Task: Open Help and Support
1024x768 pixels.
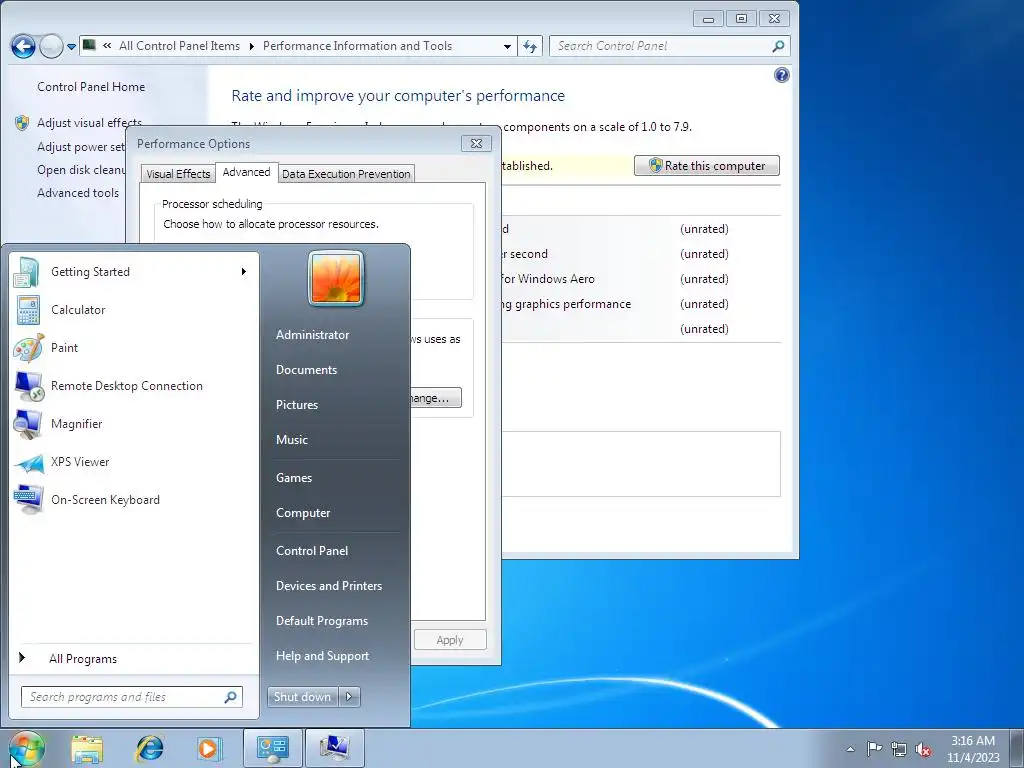Action: [334, 656]
